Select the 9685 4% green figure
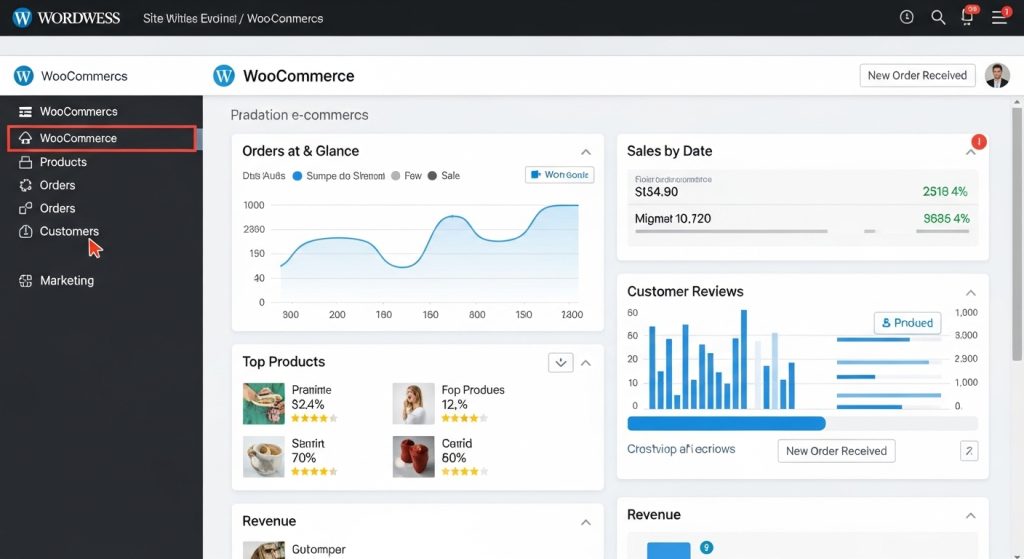Viewport: 1024px width, 559px height. (946, 219)
